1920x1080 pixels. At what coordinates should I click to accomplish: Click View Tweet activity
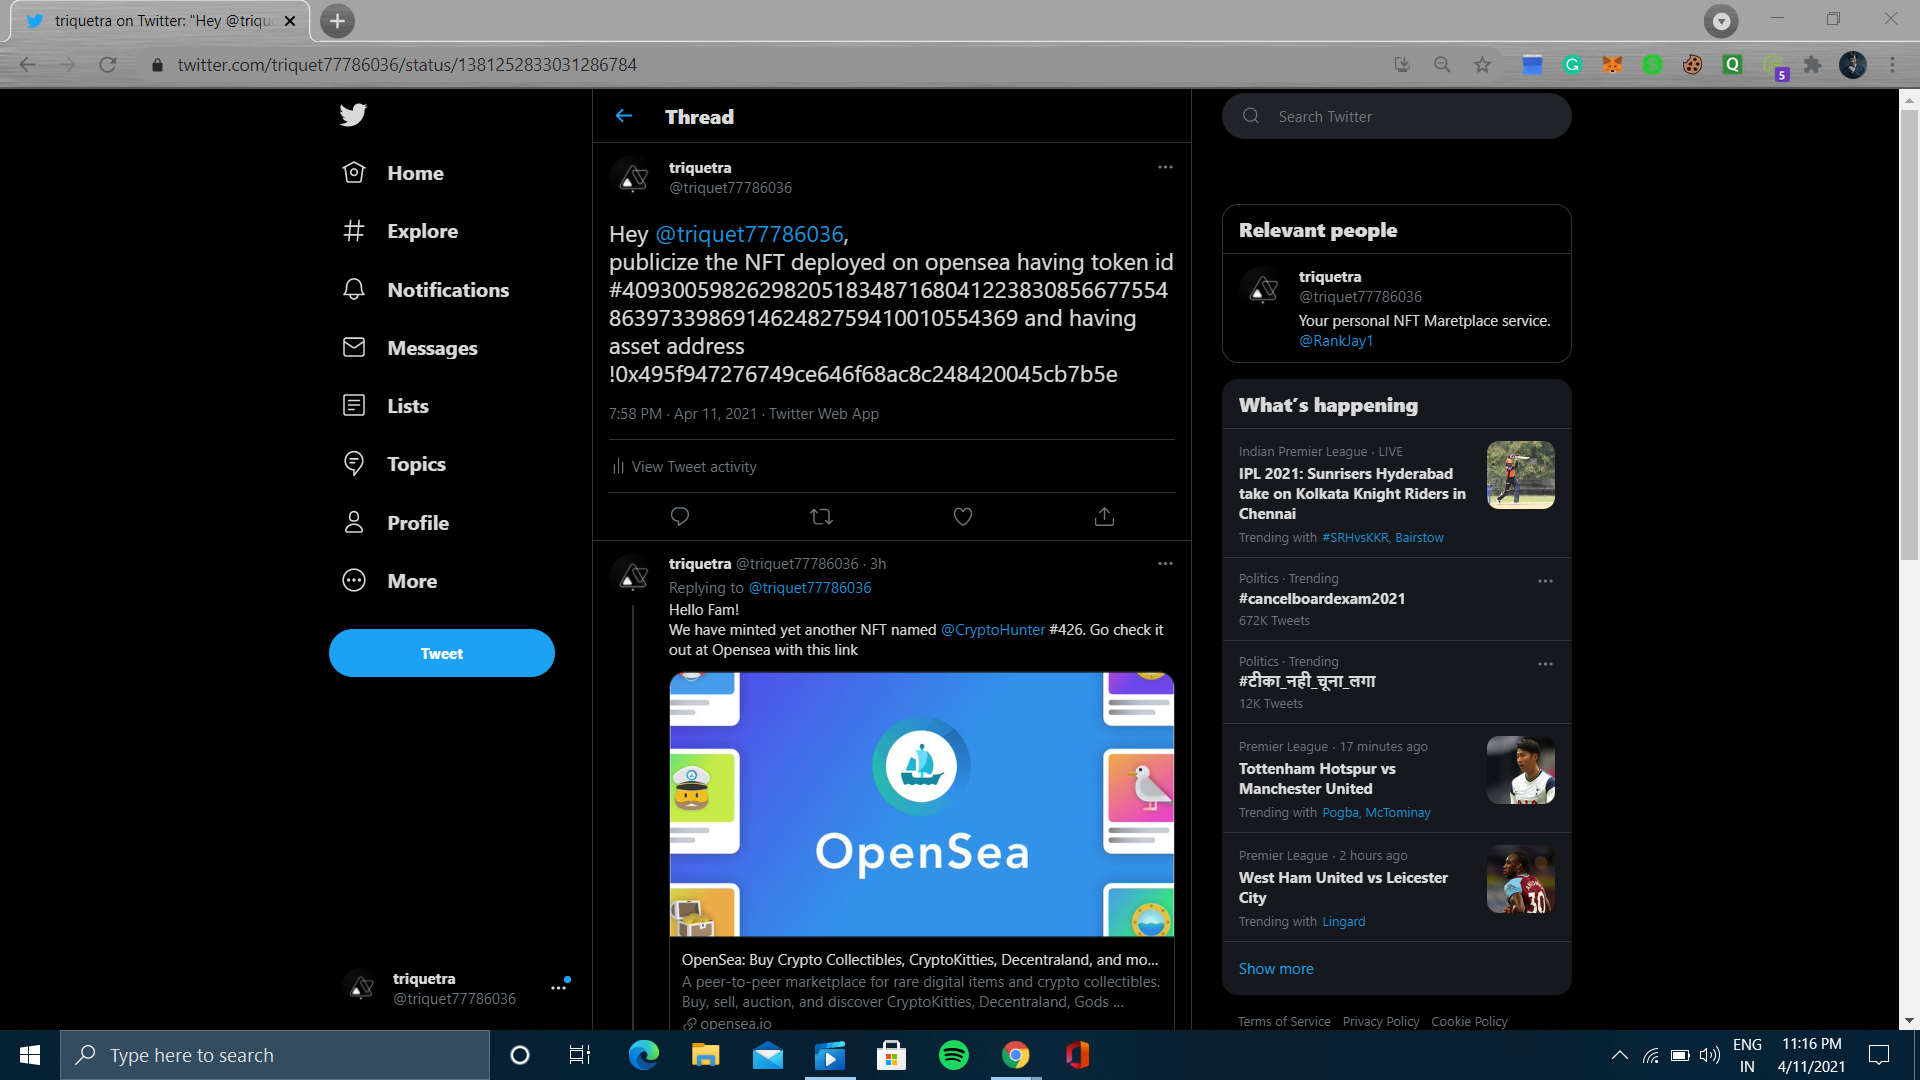click(x=693, y=467)
